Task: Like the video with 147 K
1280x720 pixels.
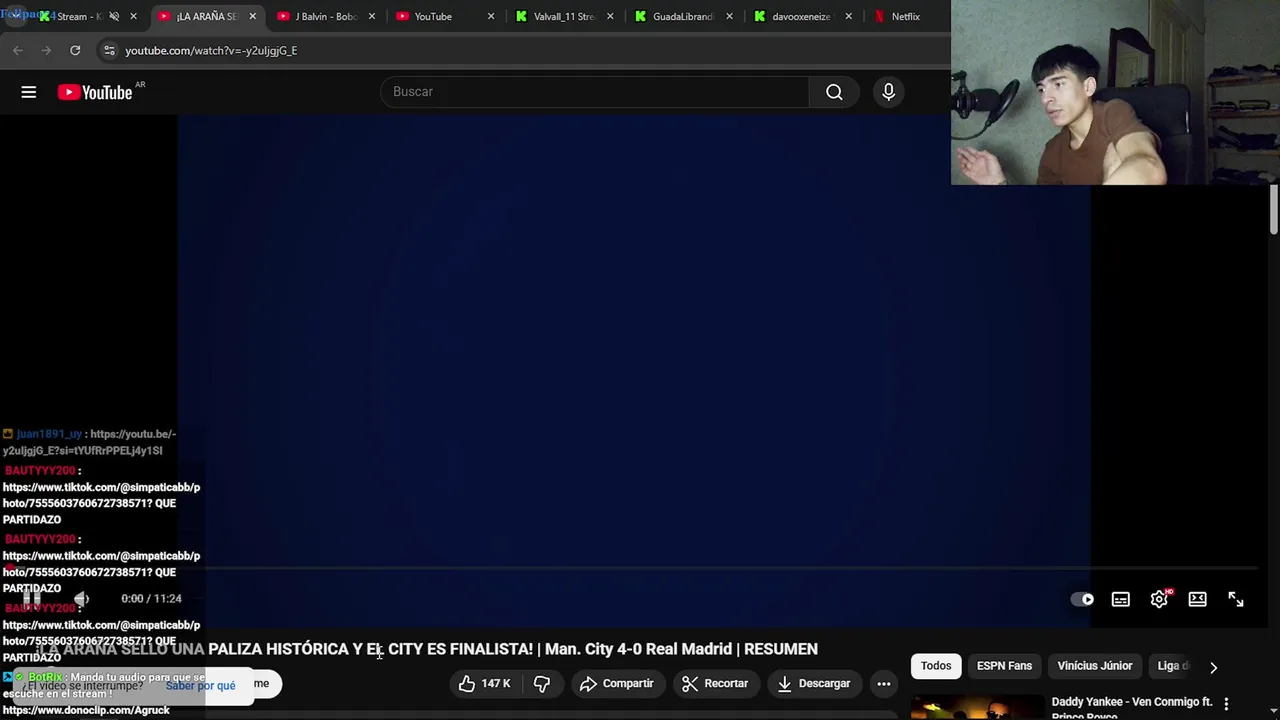Action: pos(485,684)
